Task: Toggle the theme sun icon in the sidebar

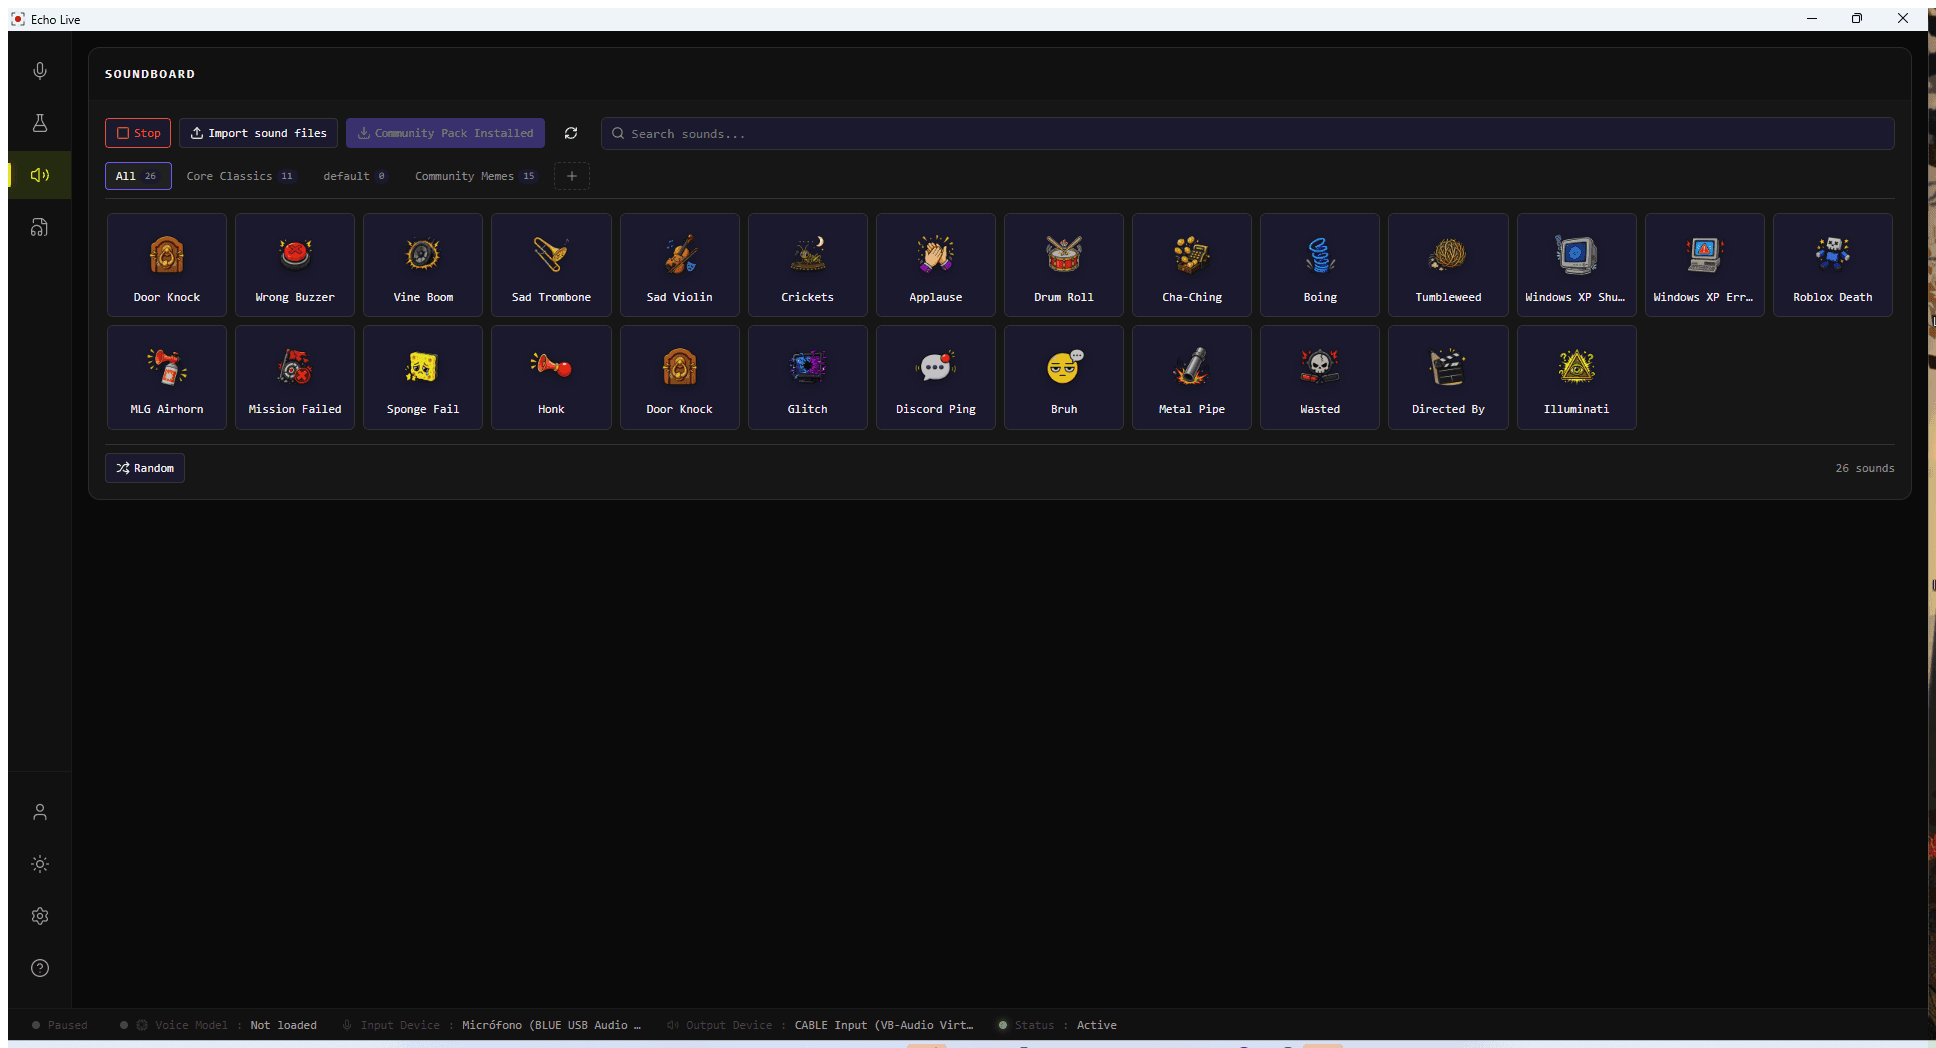Action: pyautogui.click(x=40, y=864)
